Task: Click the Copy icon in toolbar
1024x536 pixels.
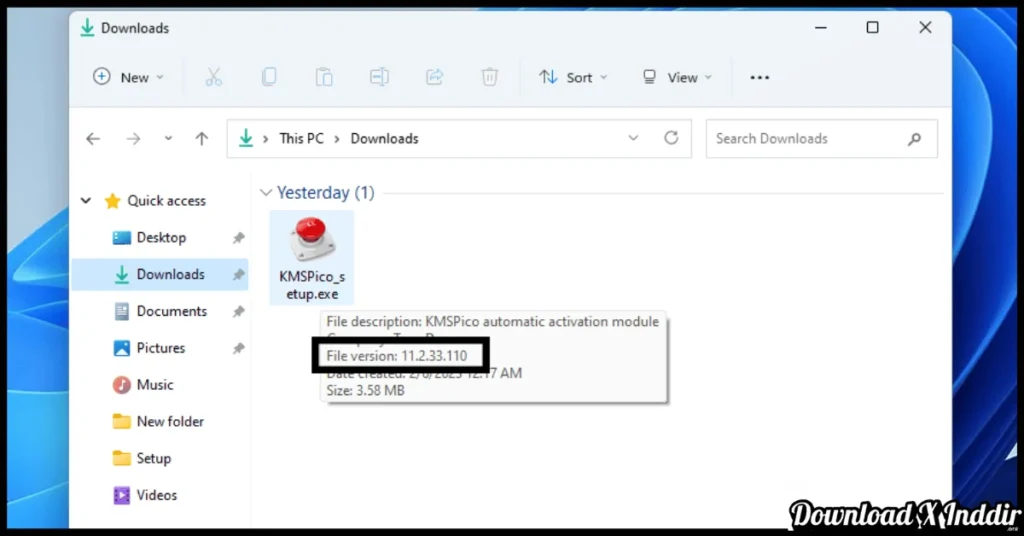Action: tap(269, 77)
